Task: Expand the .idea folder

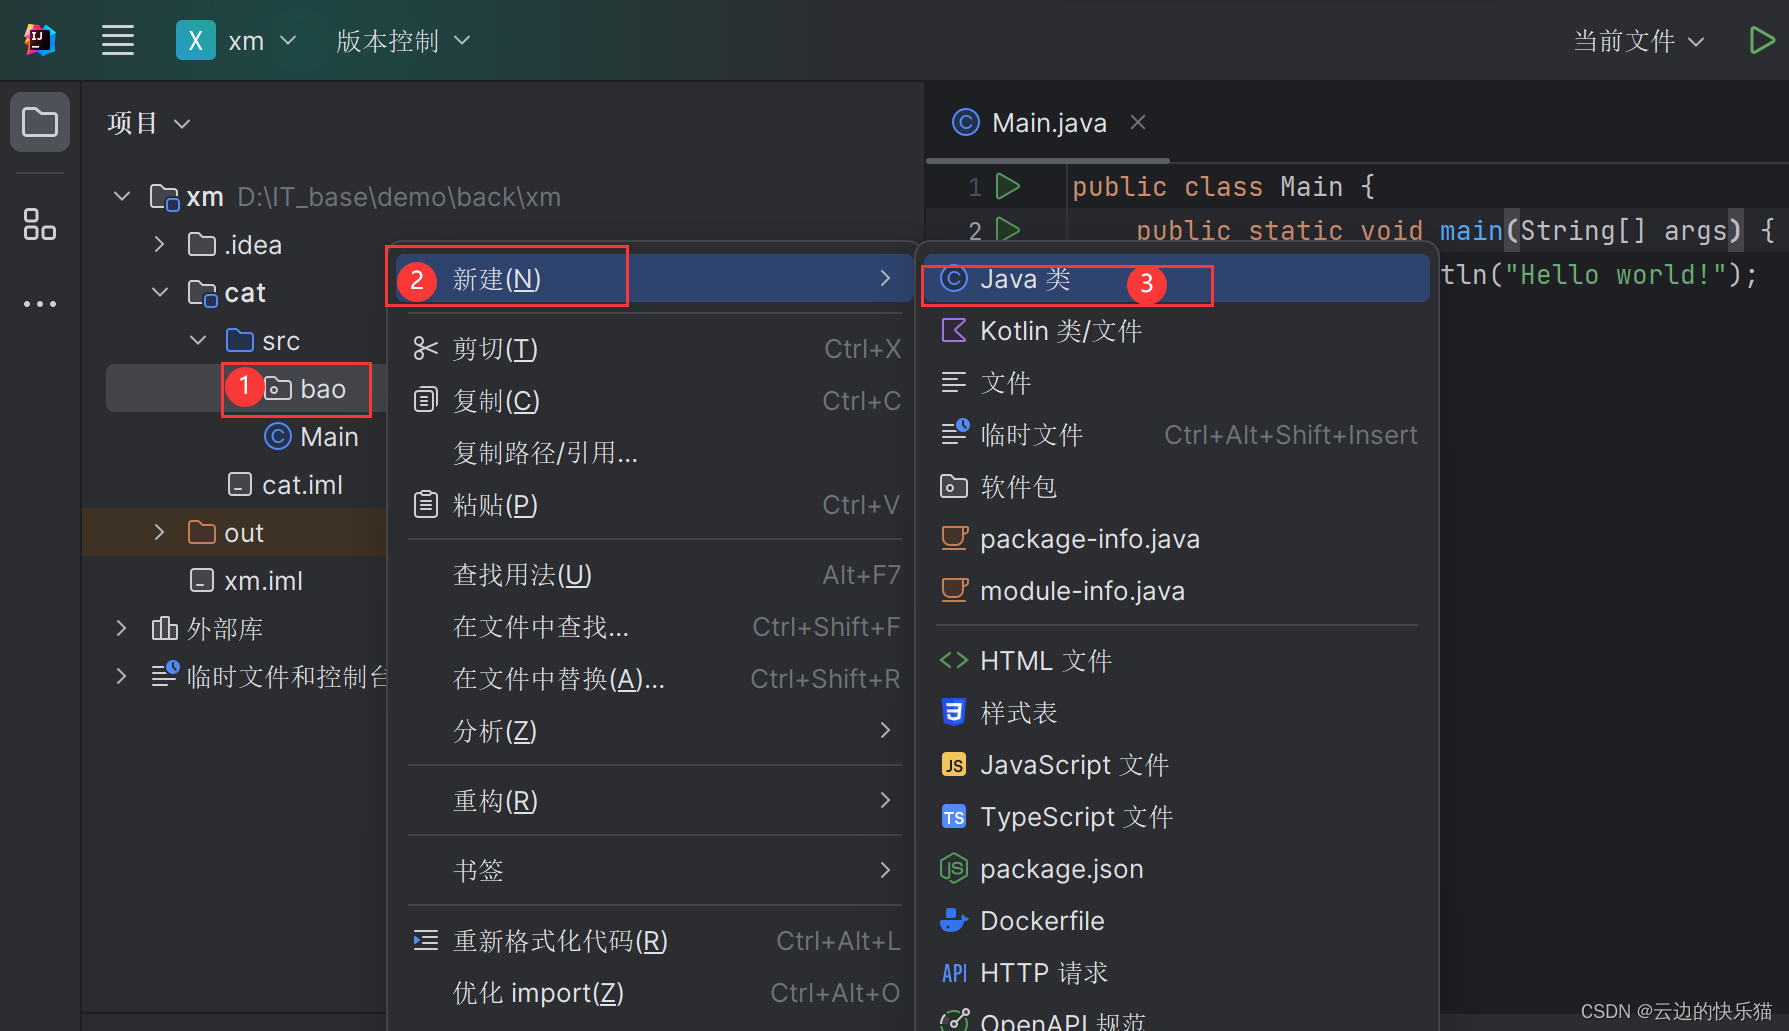Action: tap(160, 244)
